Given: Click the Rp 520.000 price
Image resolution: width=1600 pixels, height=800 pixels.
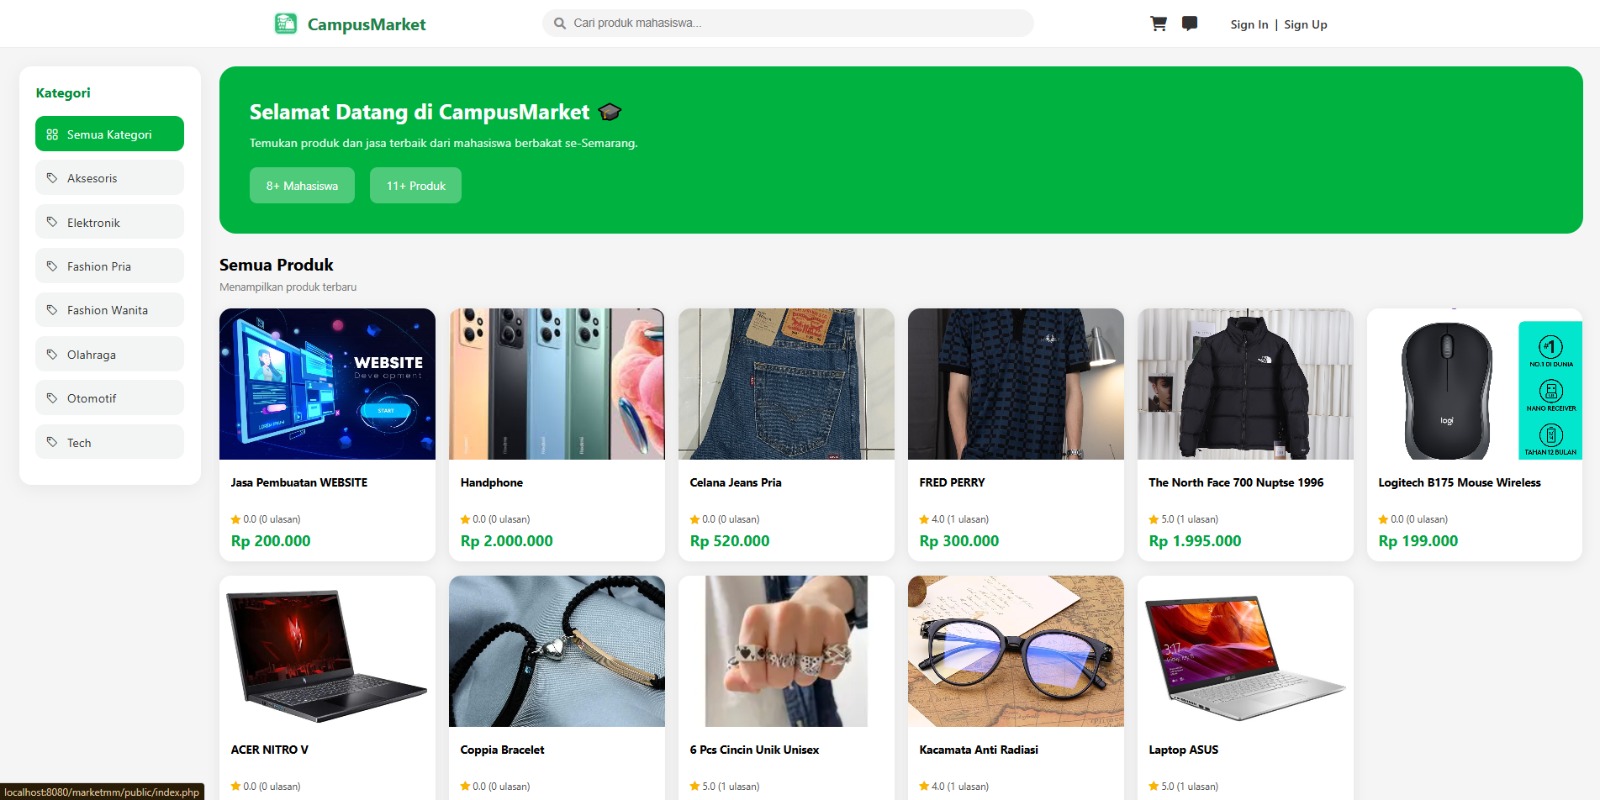Looking at the screenshot, I should click(729, 541).
